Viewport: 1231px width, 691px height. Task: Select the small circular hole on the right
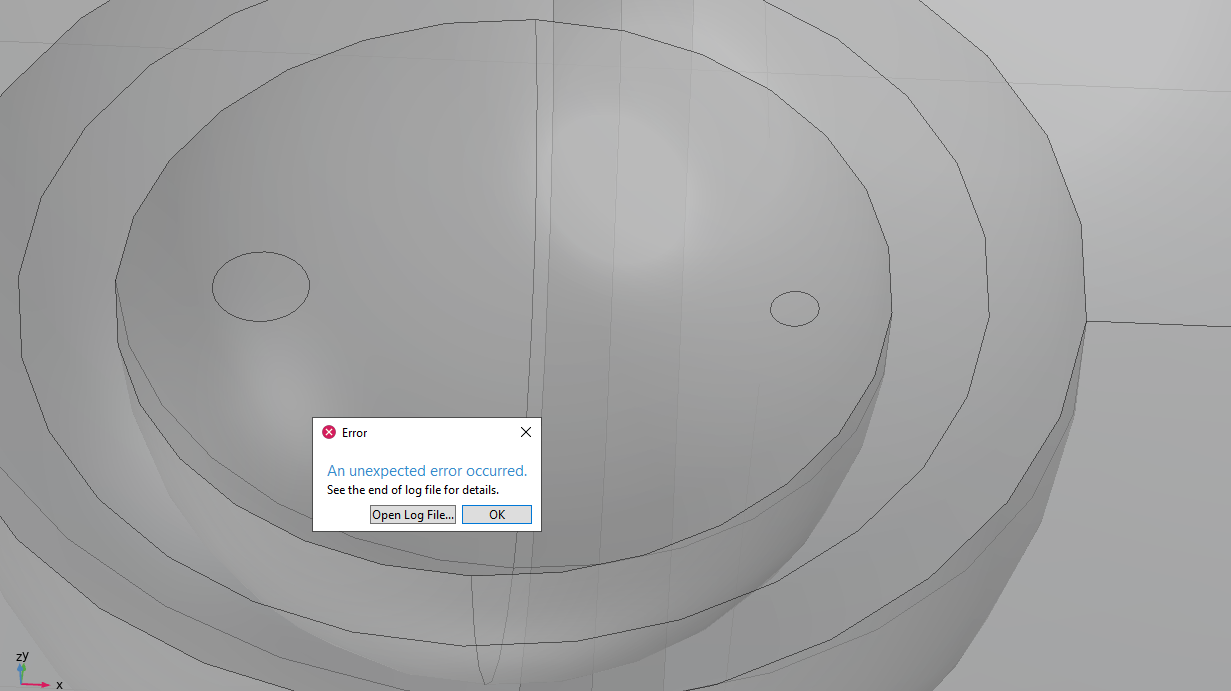point(795,308)
